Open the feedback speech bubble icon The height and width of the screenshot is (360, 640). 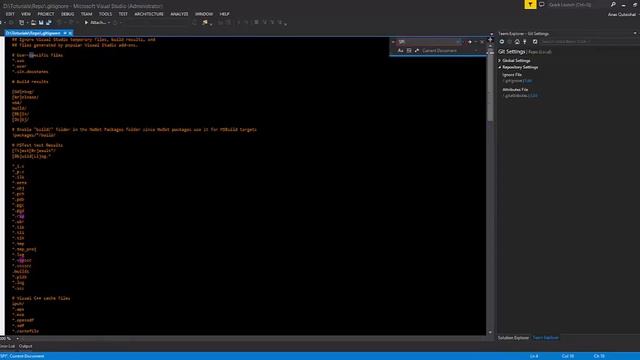542,4
